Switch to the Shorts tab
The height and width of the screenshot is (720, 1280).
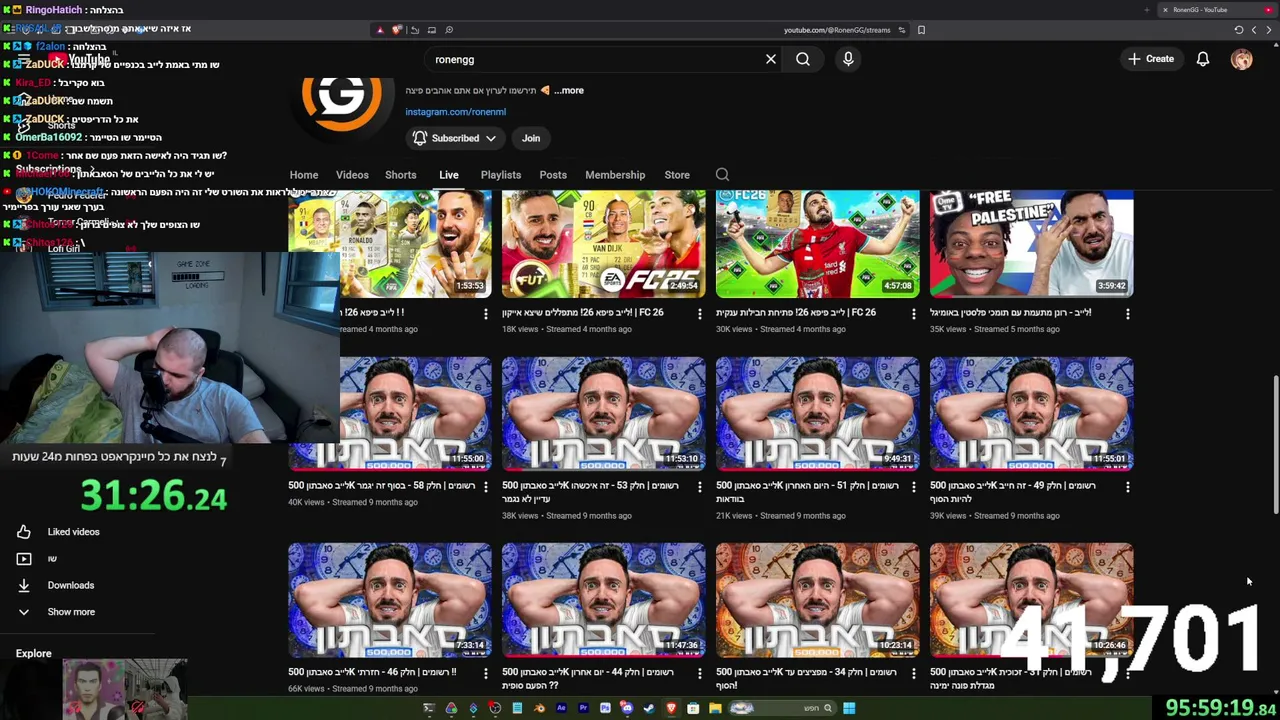(x=401, y=175)
